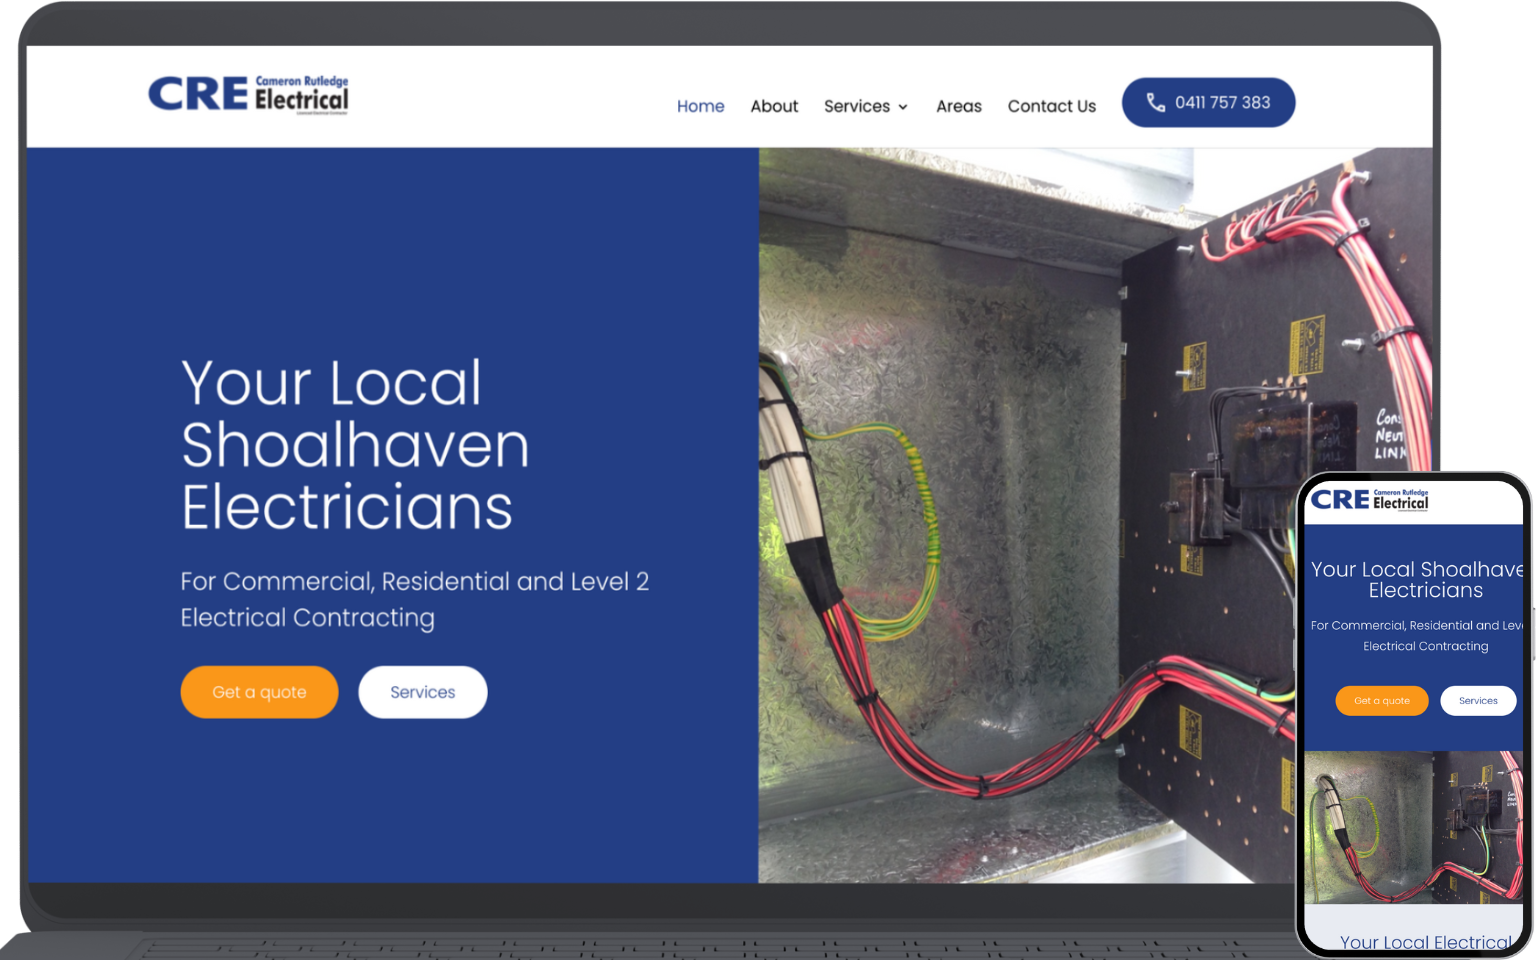Go to the About page
This screenshot has width=1536, height=960.
[774, 106]
